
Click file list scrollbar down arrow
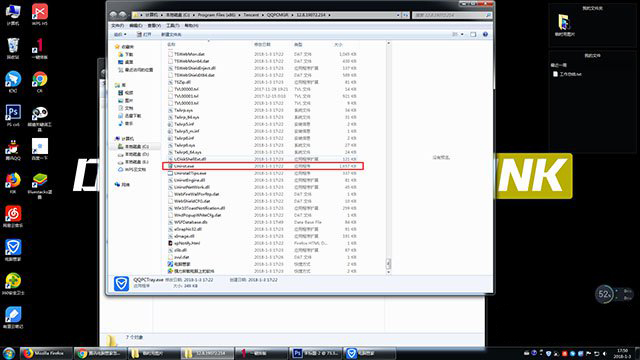tap(389, 272)
